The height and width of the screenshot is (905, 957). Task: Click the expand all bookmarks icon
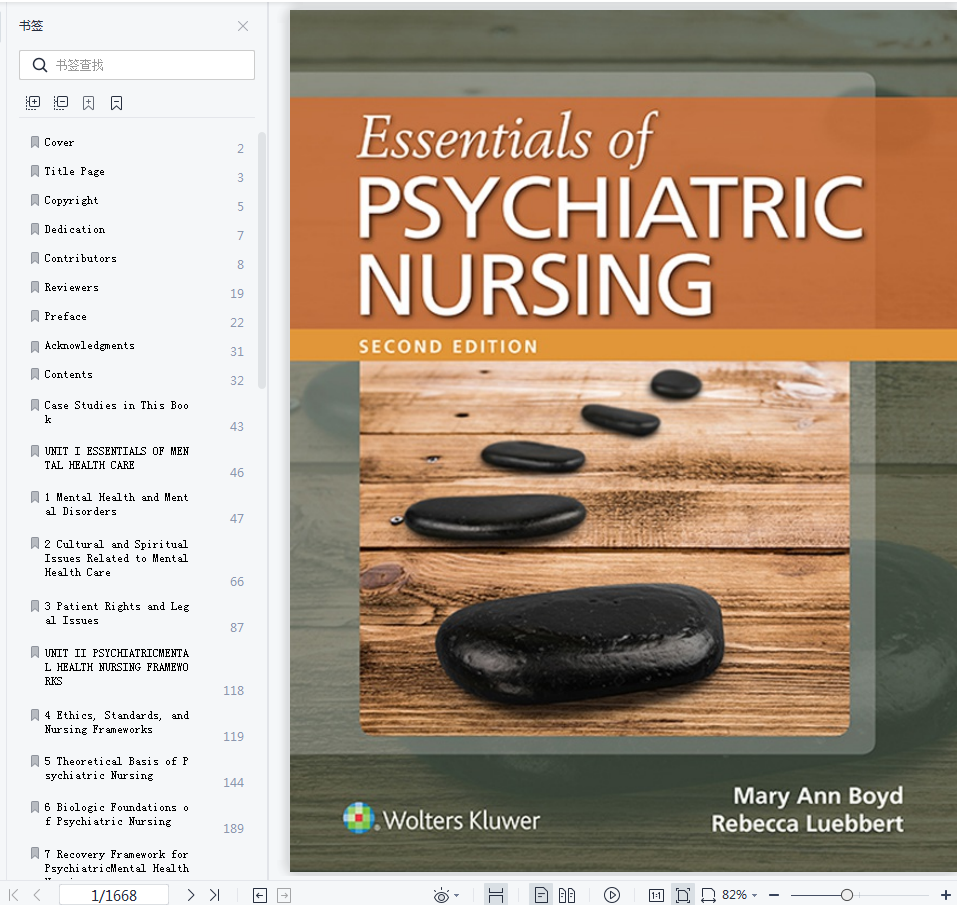point(33,103)
